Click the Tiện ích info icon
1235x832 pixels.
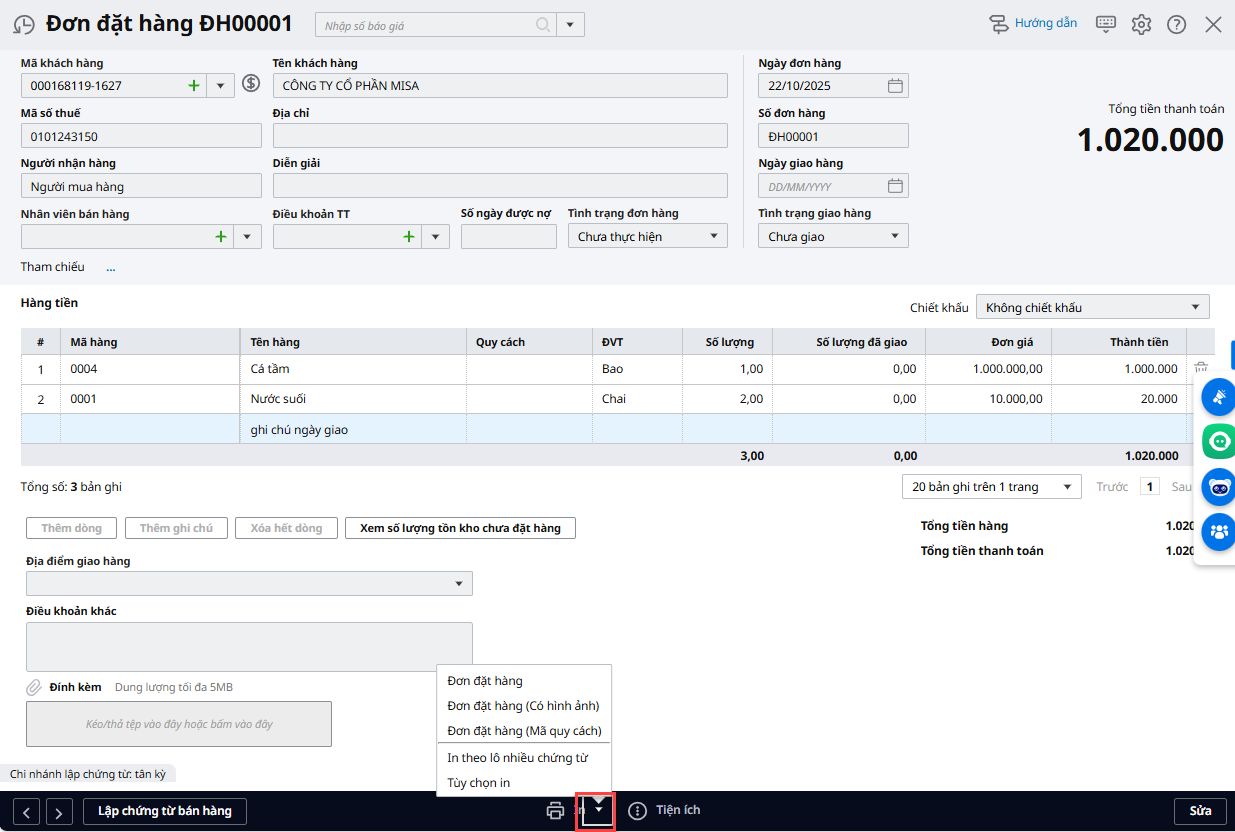point(637,811)
